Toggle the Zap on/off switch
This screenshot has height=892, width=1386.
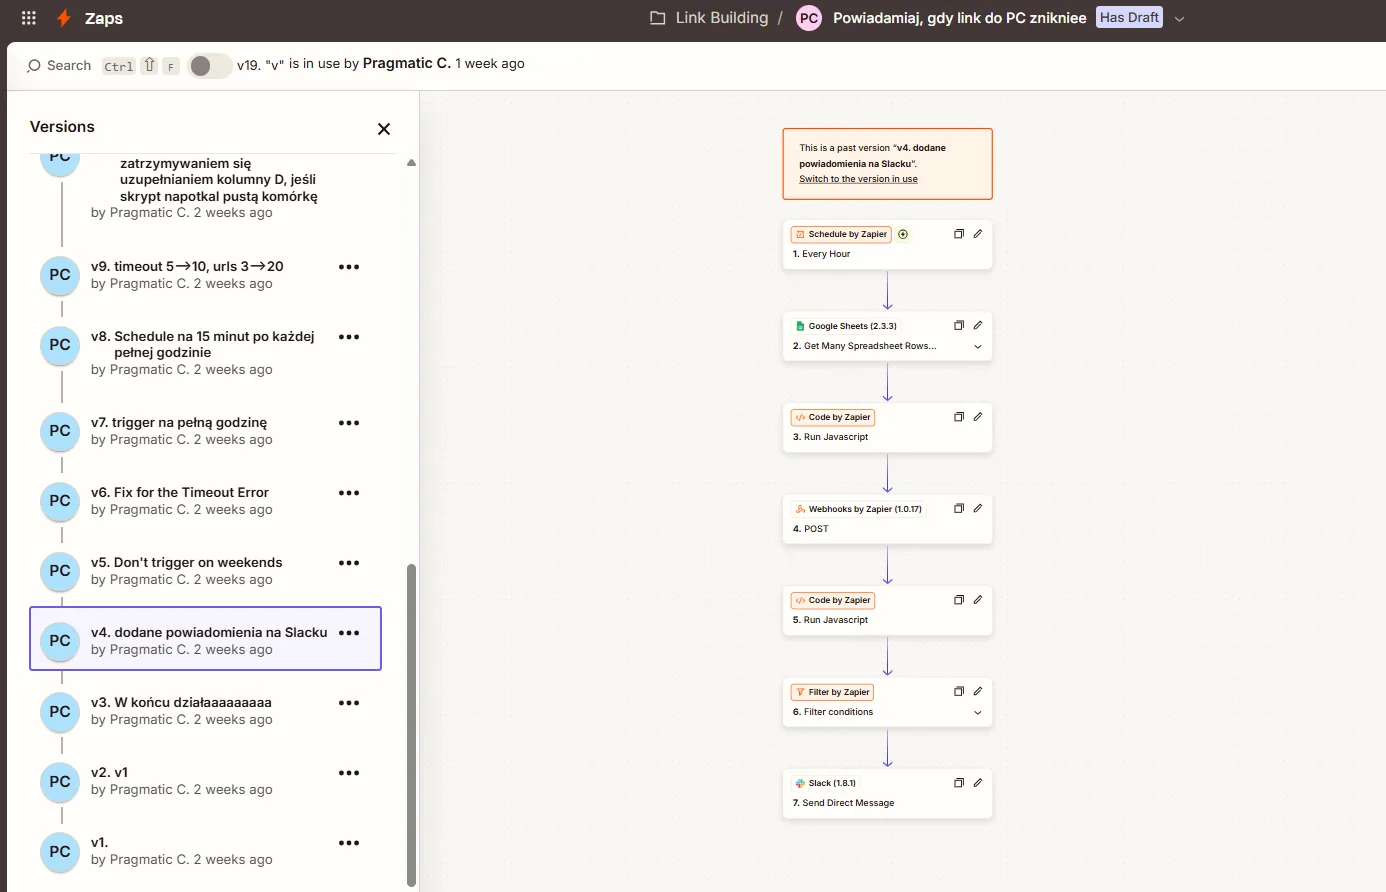click(x=209, y=66)
